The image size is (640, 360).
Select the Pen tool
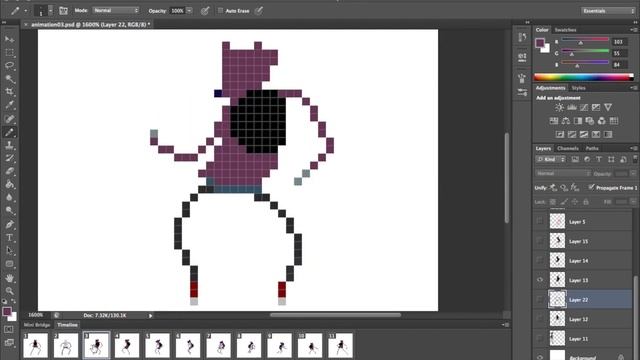click(9, 224)
